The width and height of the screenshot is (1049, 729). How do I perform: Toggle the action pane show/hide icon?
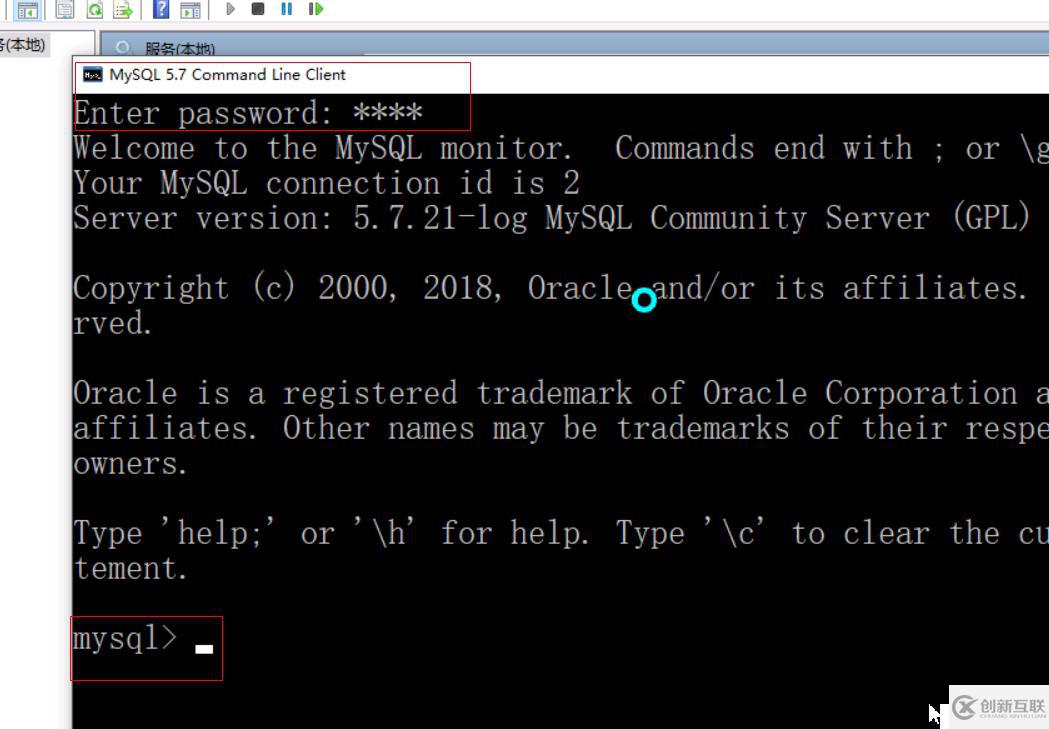190,10
